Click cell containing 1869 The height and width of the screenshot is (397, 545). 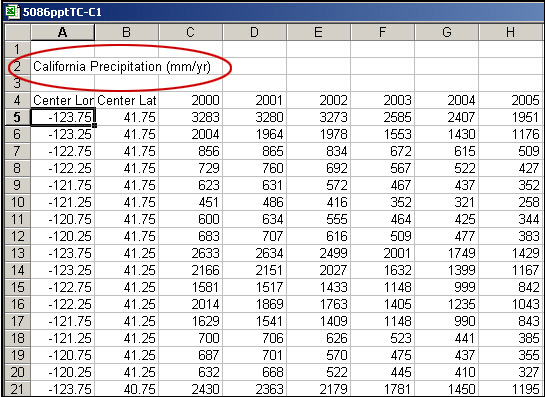pos(254,305)
